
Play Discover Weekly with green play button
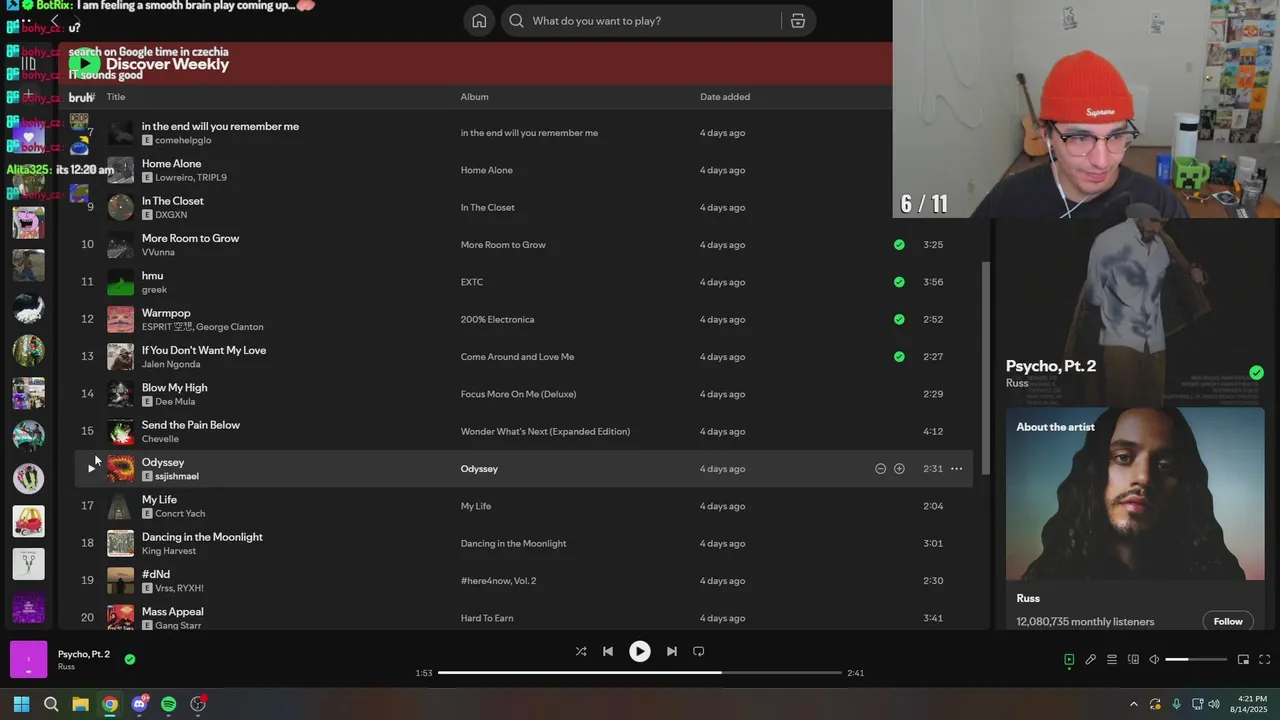click(84, 64)
